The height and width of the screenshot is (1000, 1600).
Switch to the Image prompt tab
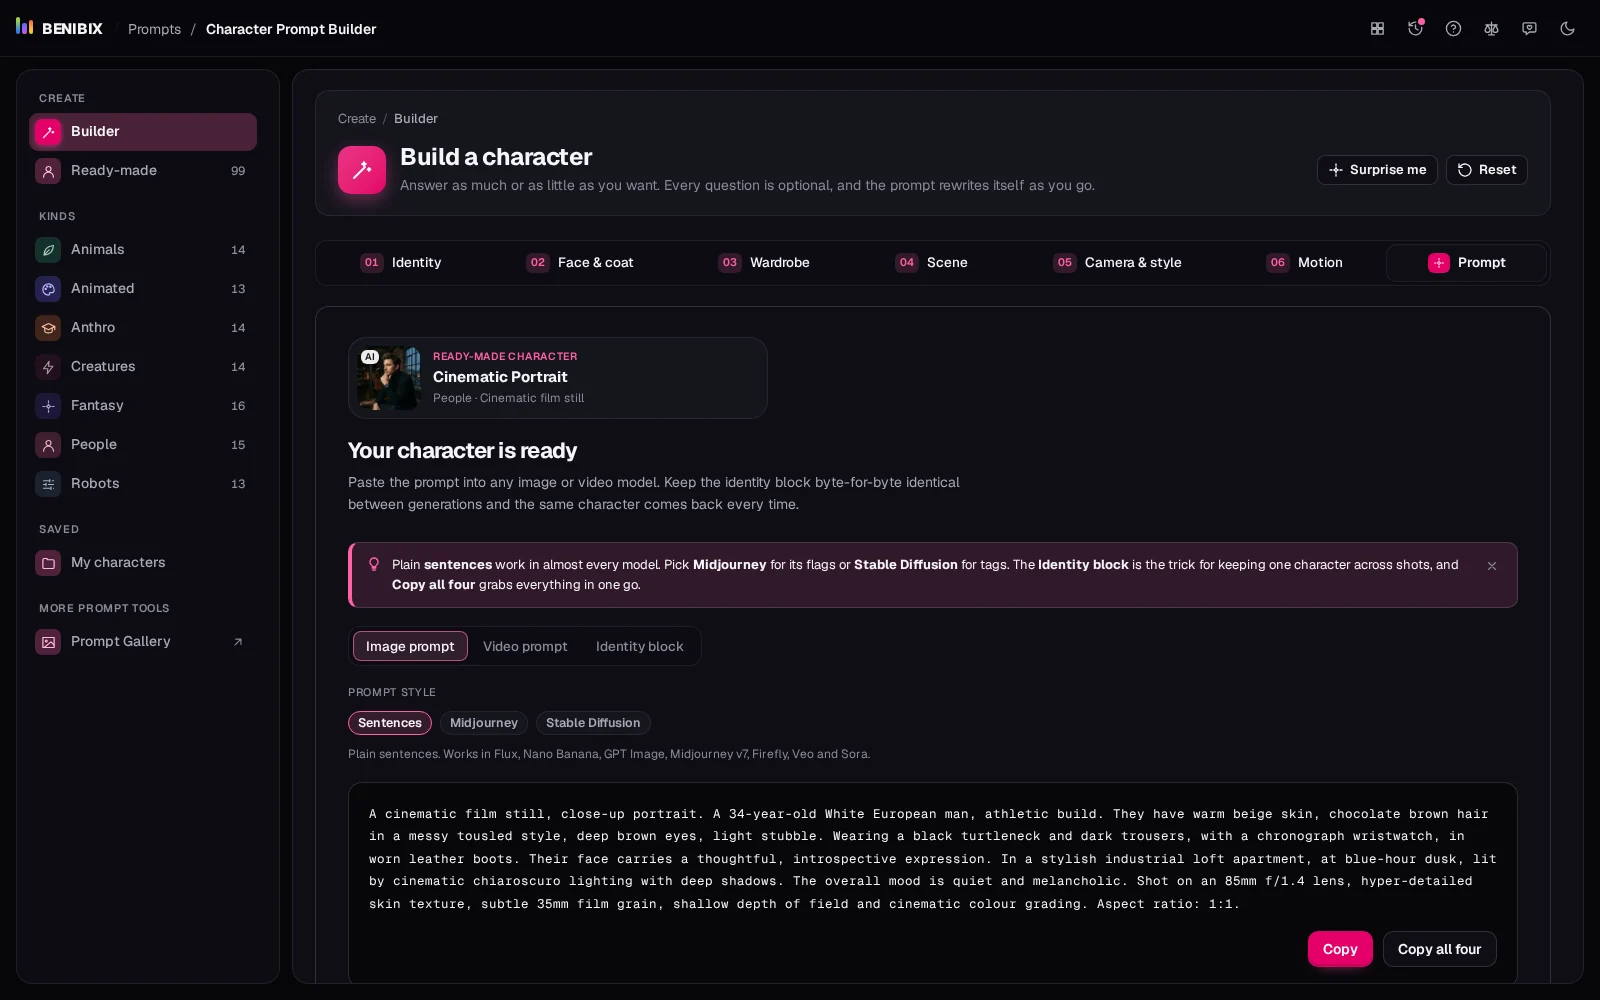point(410,646)
